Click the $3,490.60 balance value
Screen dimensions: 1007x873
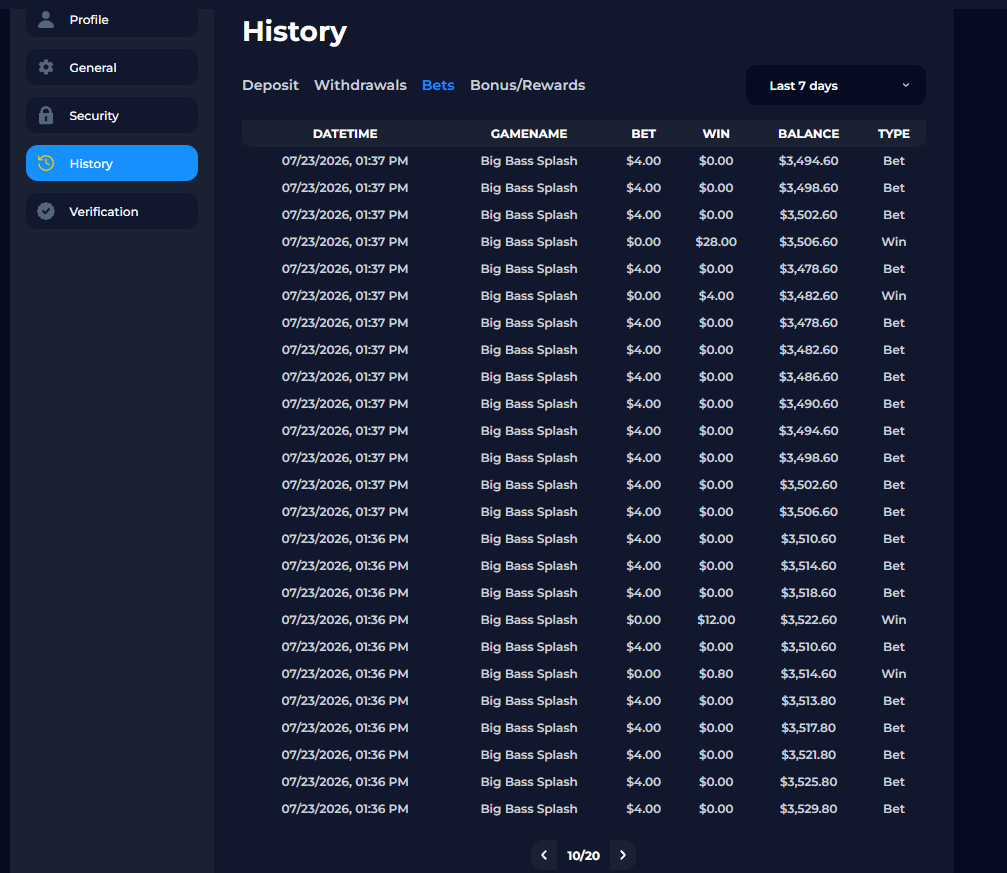(809, 404)
